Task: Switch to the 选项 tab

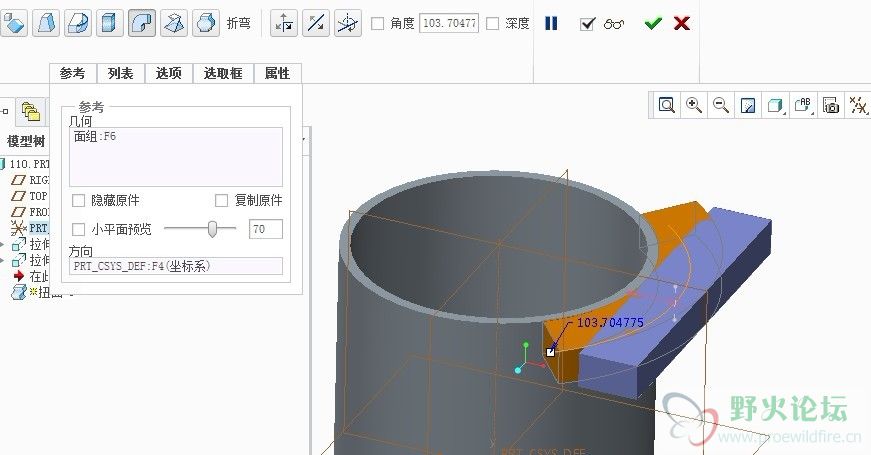Action: (x=169, y=73)
